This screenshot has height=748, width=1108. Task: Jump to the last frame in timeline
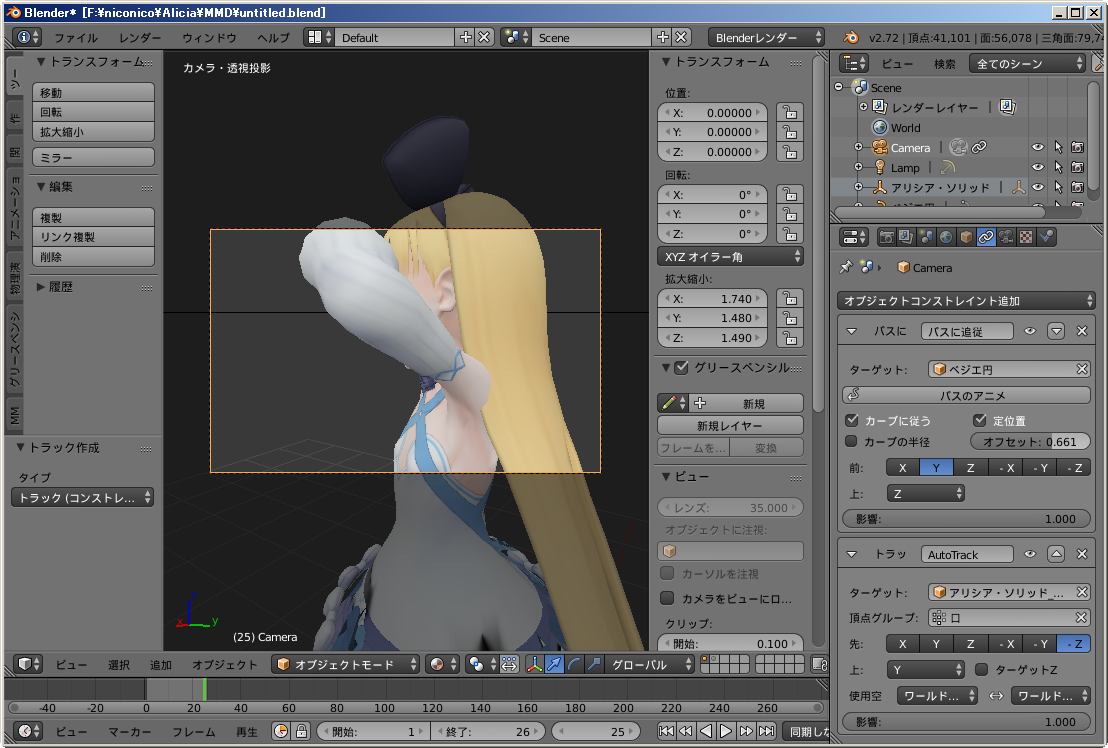click(767, 731)
